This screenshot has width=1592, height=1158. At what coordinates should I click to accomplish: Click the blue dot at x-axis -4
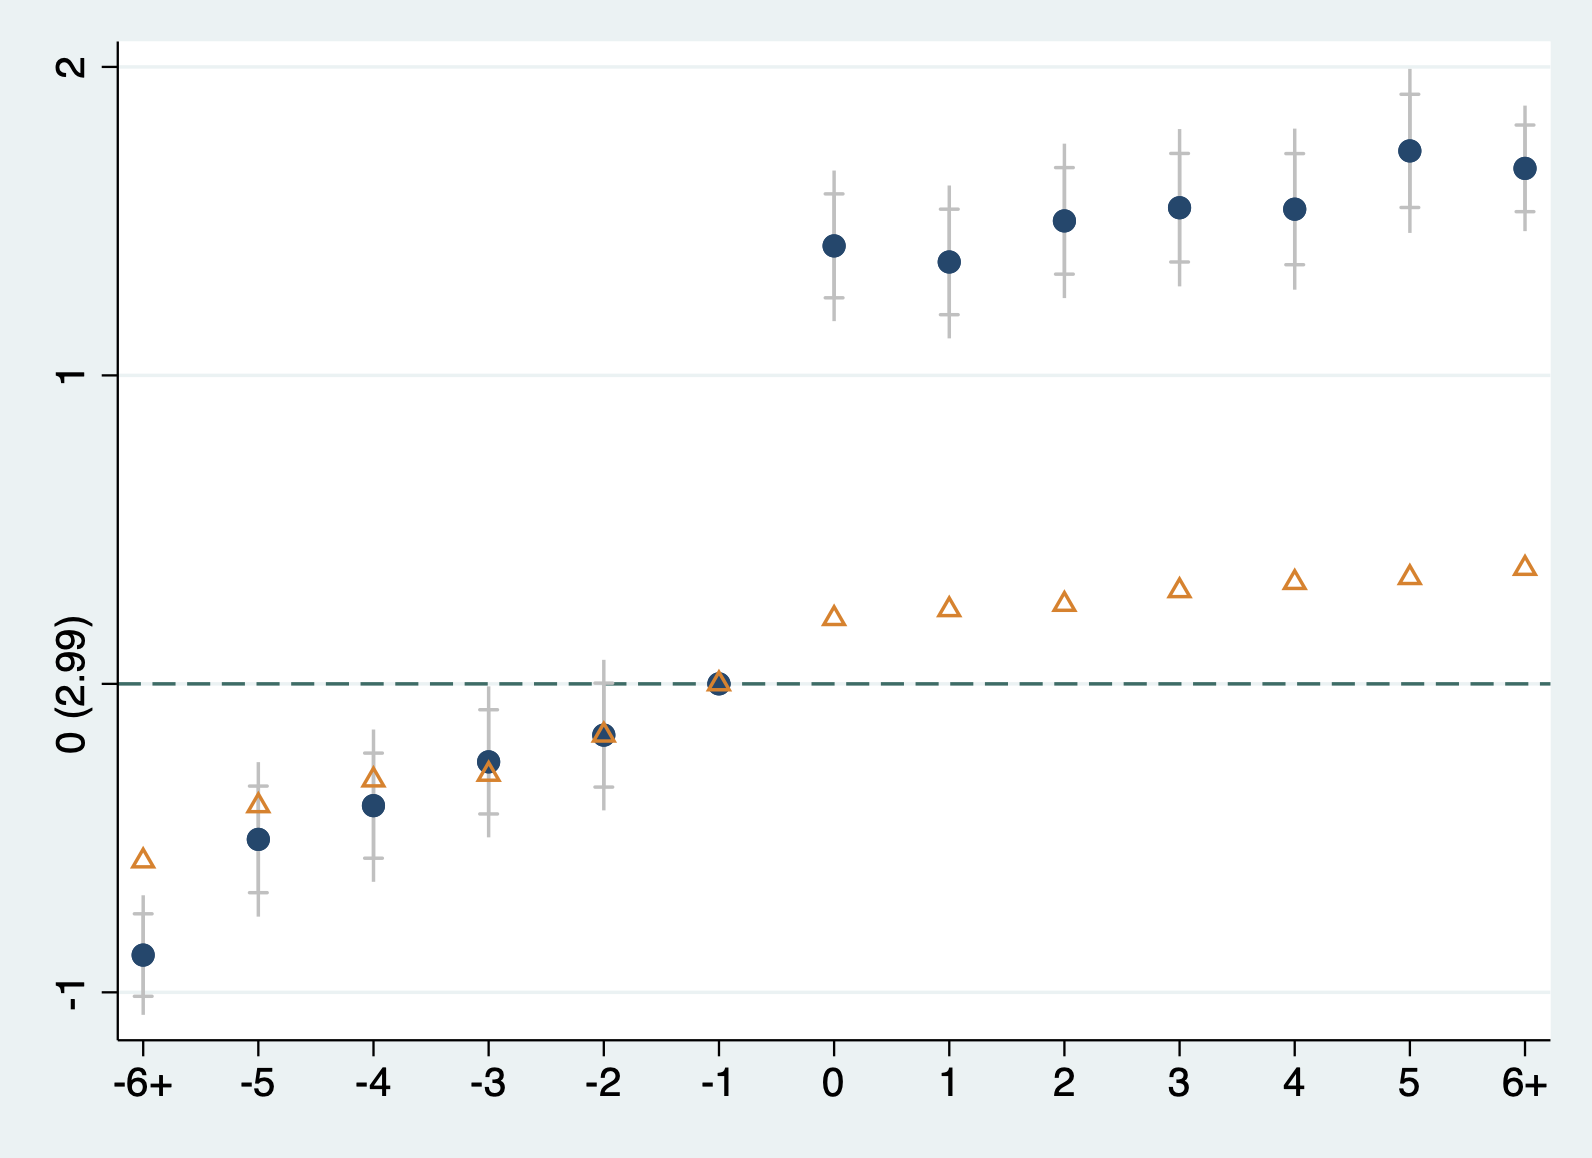click(x=373, y=806)
